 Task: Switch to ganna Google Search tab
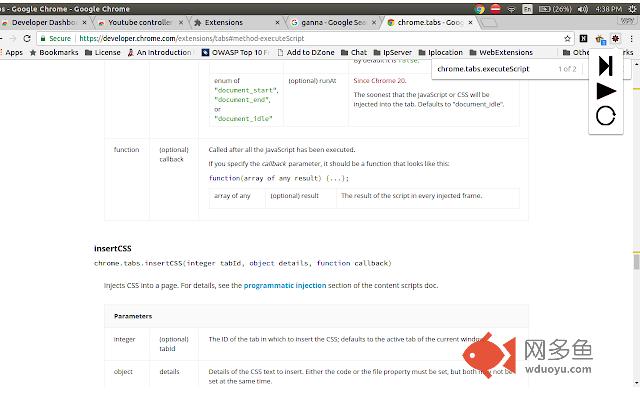tap(333, 22)
